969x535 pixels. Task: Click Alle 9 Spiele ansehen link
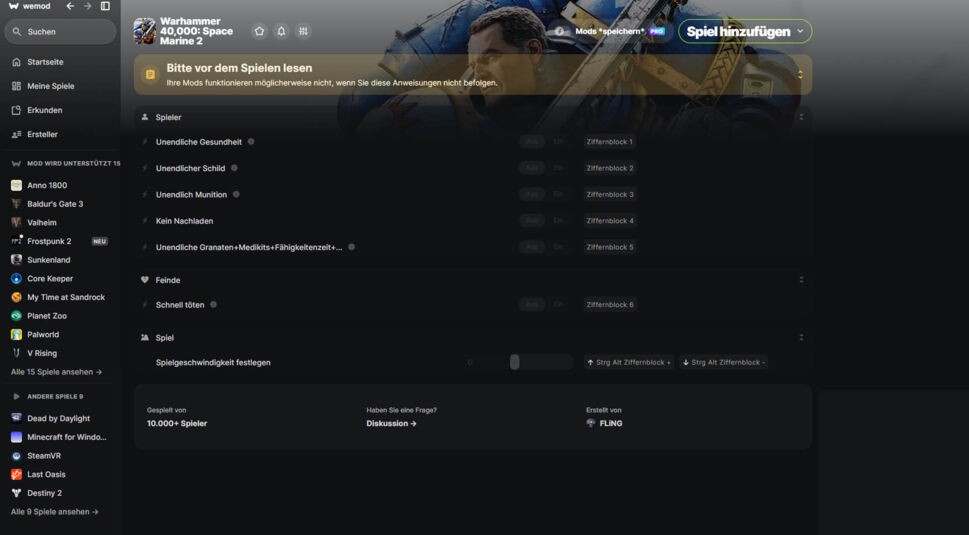click(54, 512)
